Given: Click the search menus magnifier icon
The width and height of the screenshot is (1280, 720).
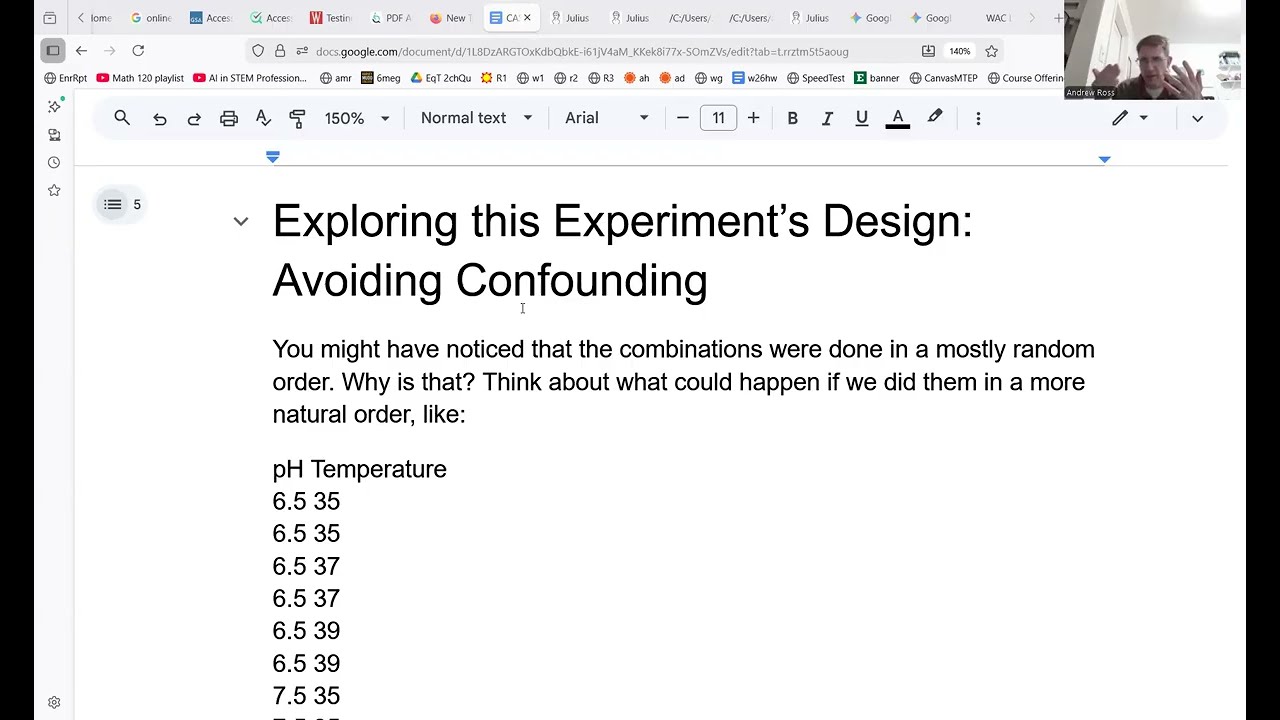Looking at the screenshot, I should 122,118.
